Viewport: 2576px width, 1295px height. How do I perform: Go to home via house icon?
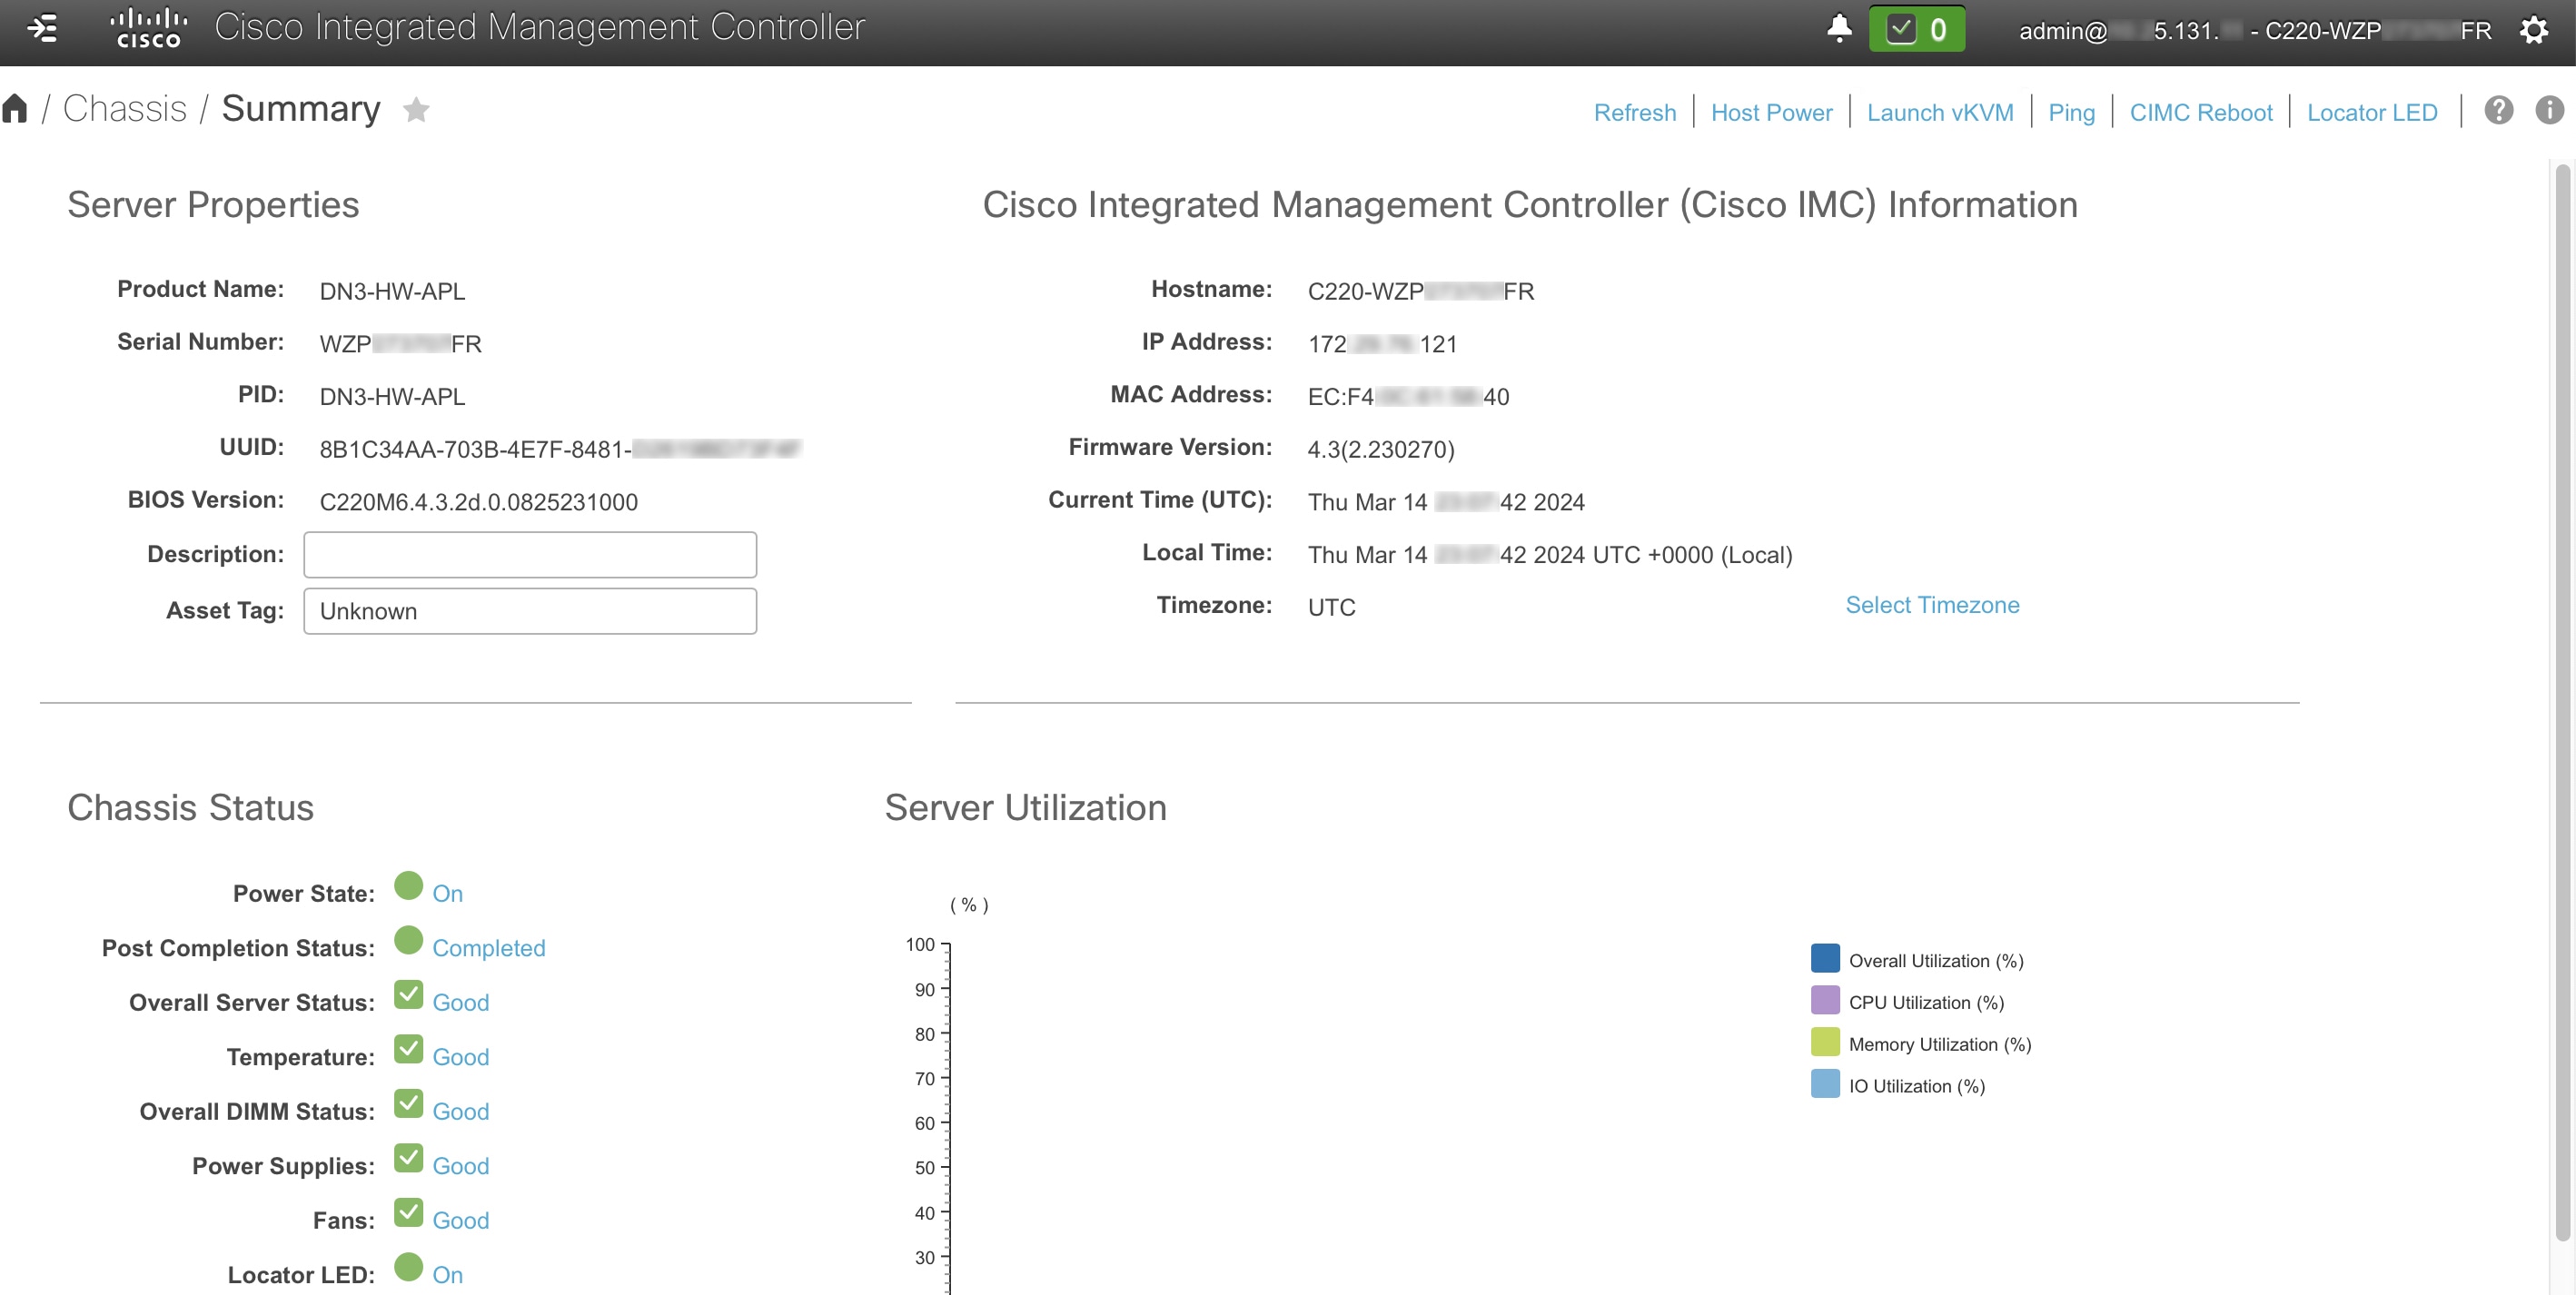pyautogui.click(x=15, y=108)
